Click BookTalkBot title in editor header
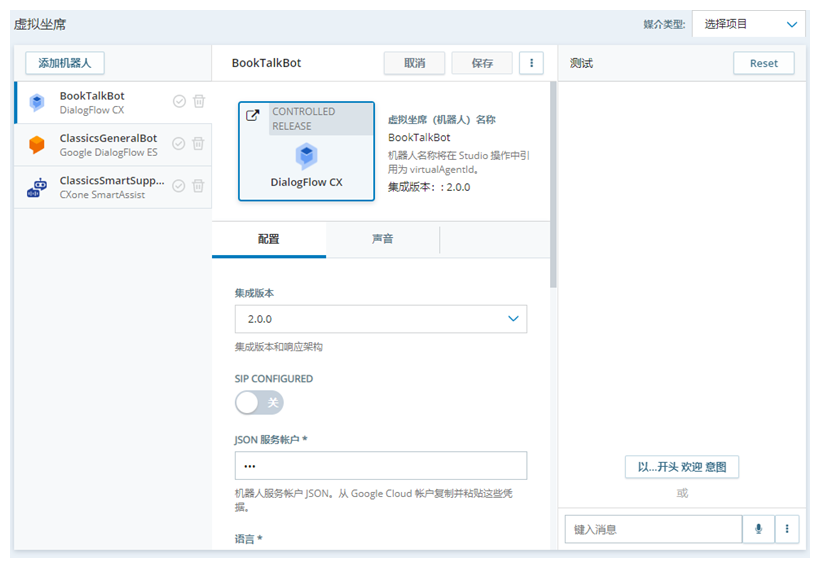Viewport: 817px width, 582px height. (x=266, y=63)
